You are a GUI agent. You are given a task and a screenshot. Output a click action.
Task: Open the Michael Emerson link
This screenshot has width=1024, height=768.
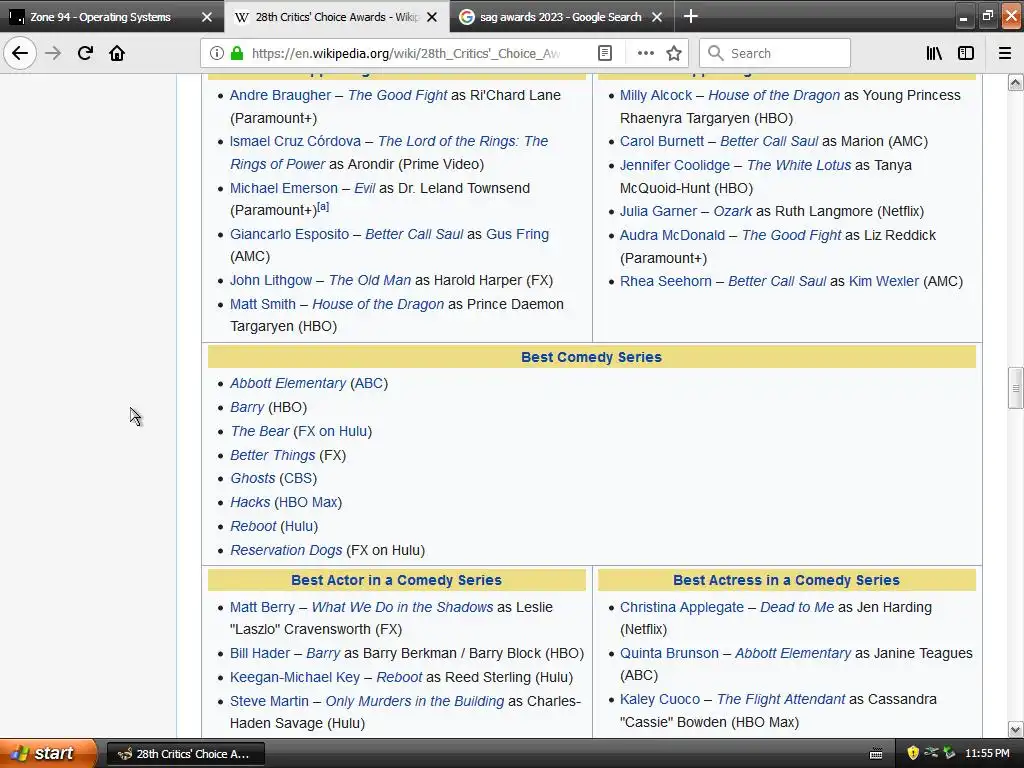pos(283,188)
